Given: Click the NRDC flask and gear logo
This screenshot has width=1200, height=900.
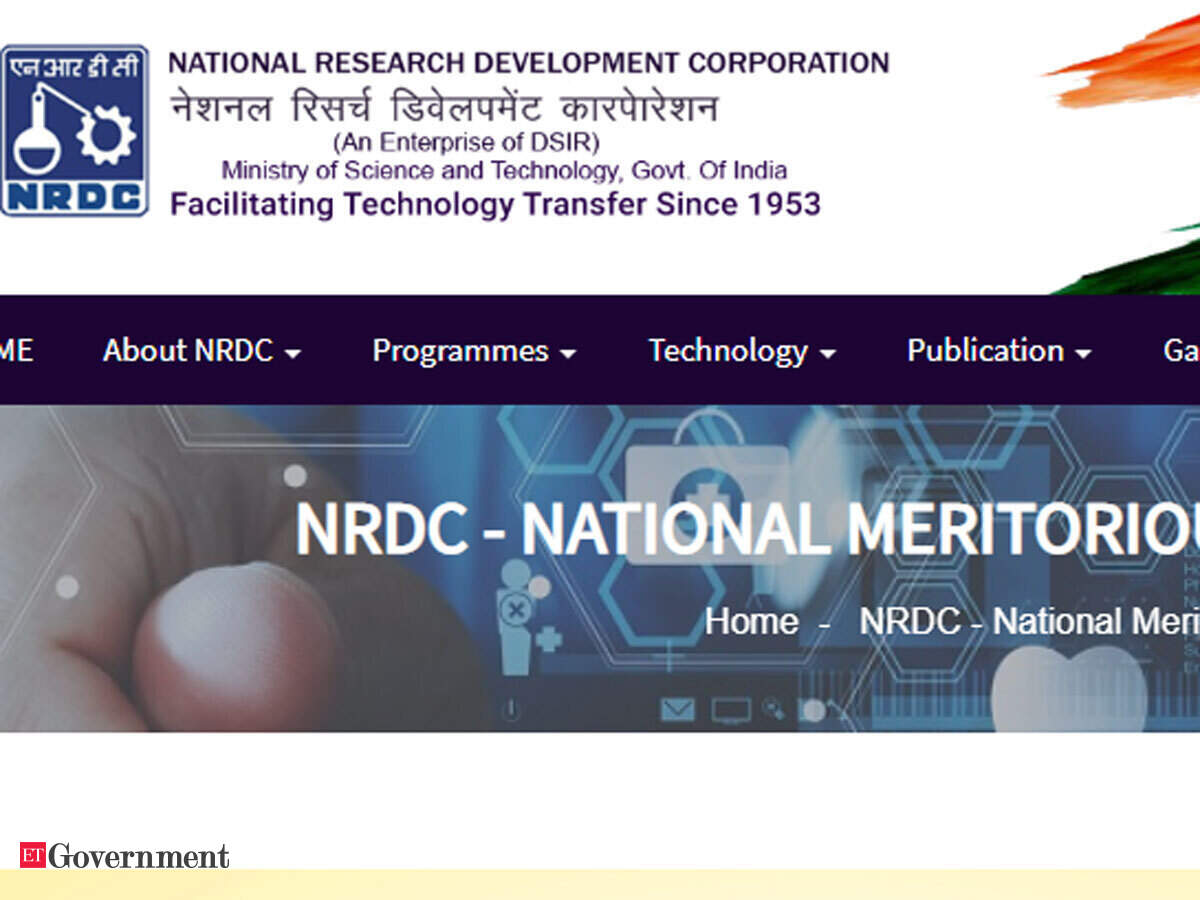Looking at the screenshot, I should click(x=75, y=130).
